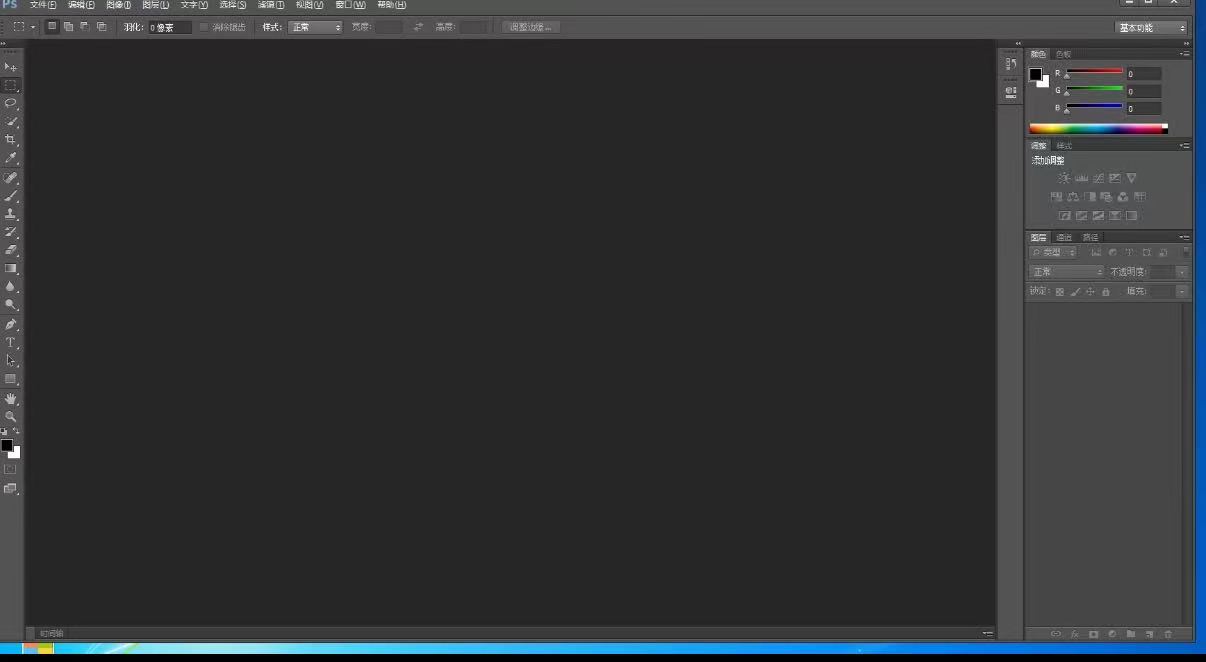
Task: Select the Rectangular Marquee tool in toolbox
Action: [11, 85]
